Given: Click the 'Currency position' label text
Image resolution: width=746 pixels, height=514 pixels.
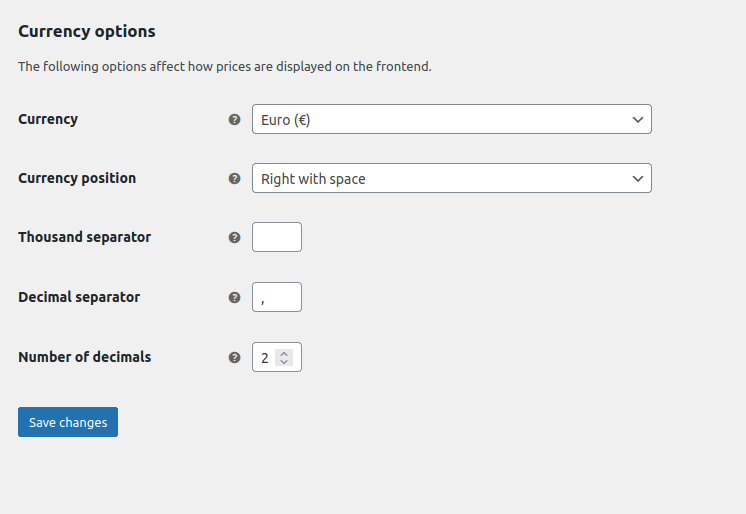Looking at the screenshot, I should coord(77,178).
